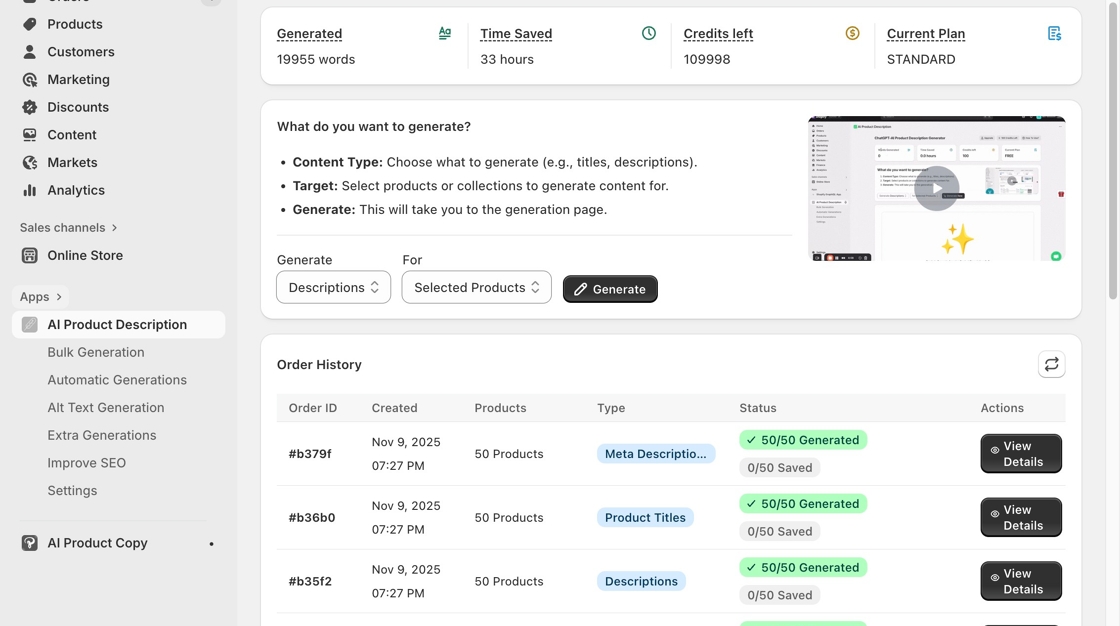Open the Selected Products target dropdown
The width and height of the screenshot is (1120, 626).
pos(476,287)
